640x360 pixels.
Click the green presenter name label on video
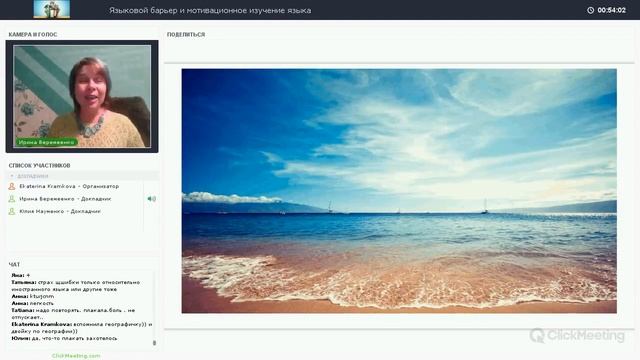click(x=47, y=142)
